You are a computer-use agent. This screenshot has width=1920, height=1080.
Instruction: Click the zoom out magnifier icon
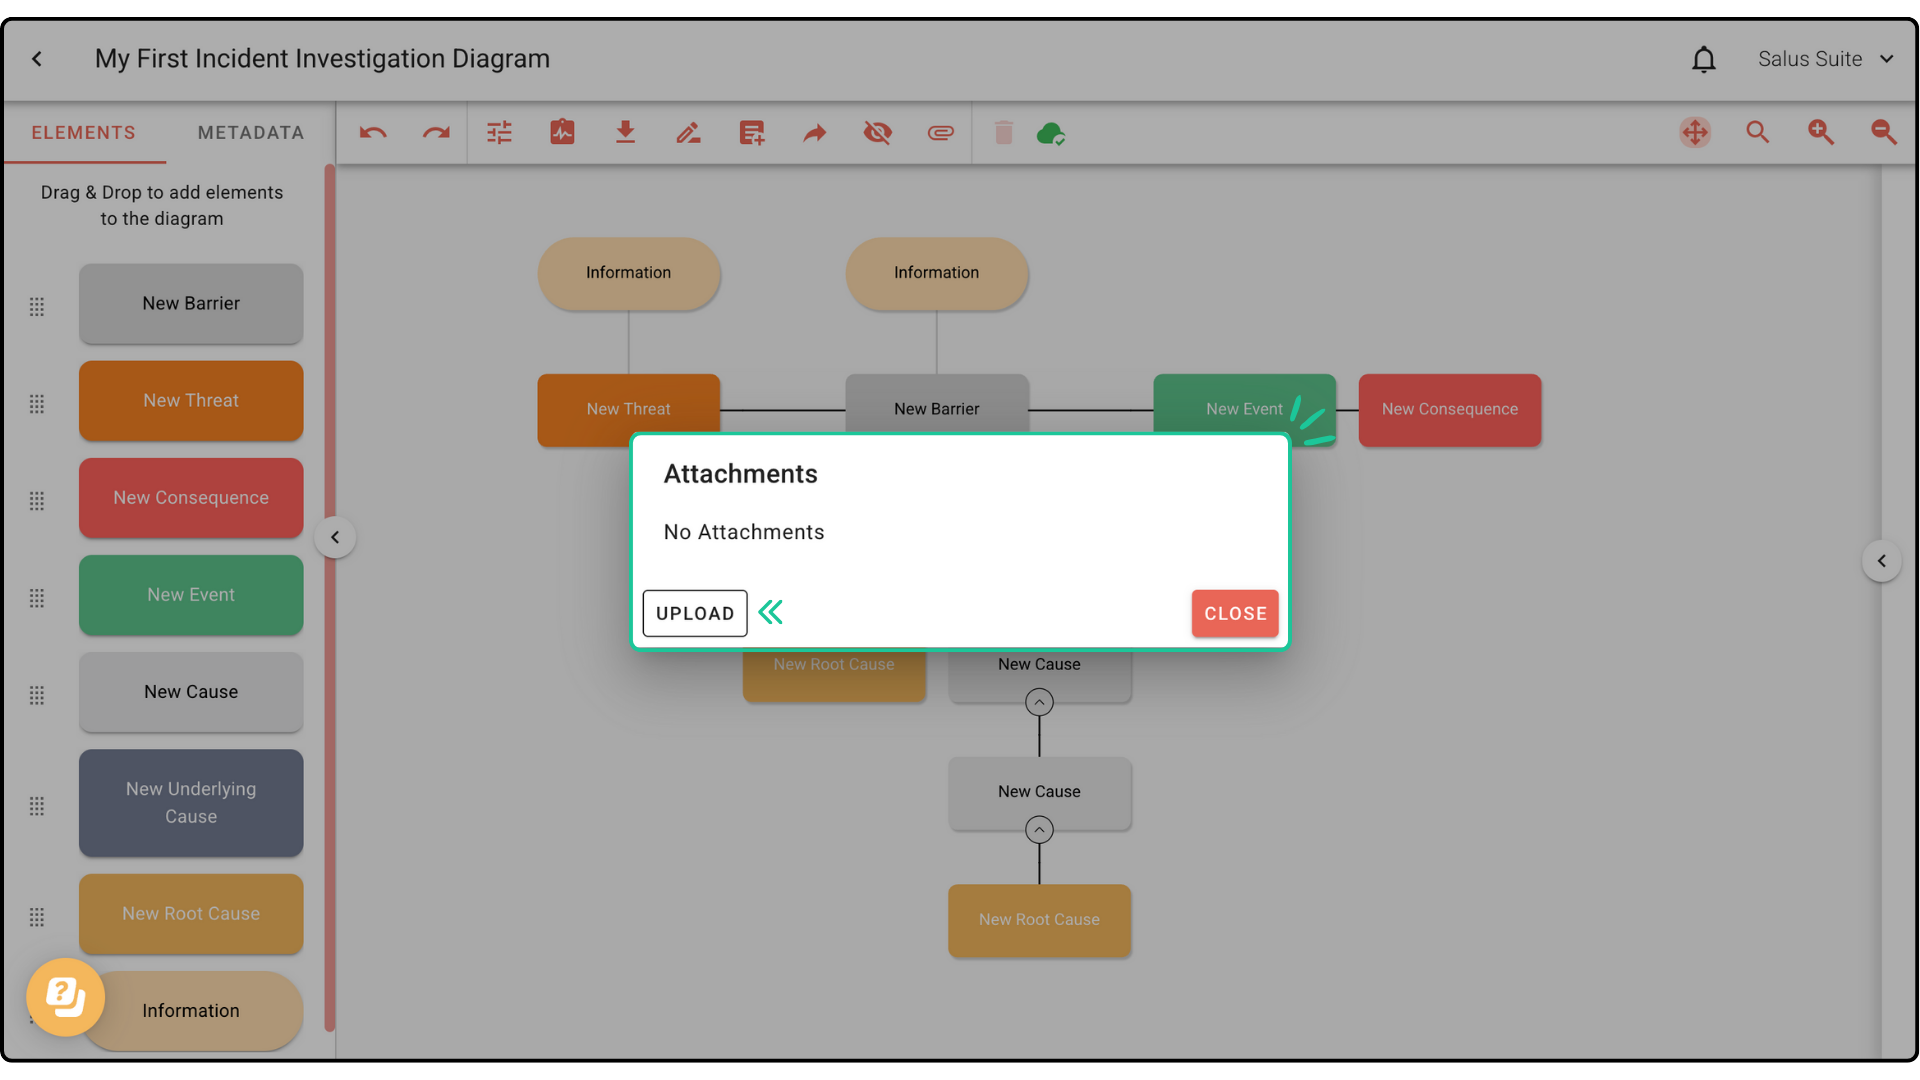pos(1883,133)
